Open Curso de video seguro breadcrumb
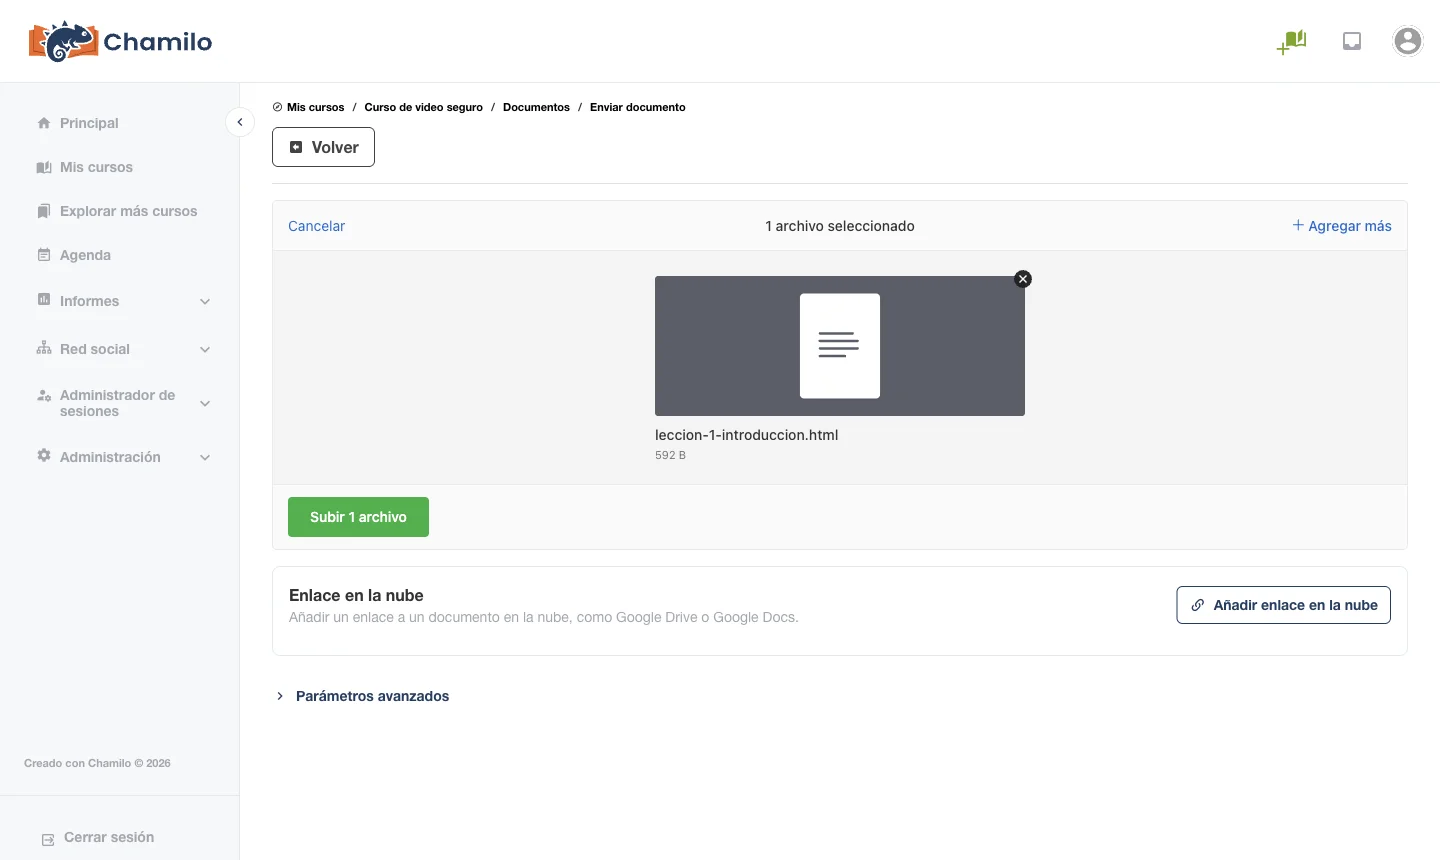The width and height of the screenshot is (1440, 860). 423,107
